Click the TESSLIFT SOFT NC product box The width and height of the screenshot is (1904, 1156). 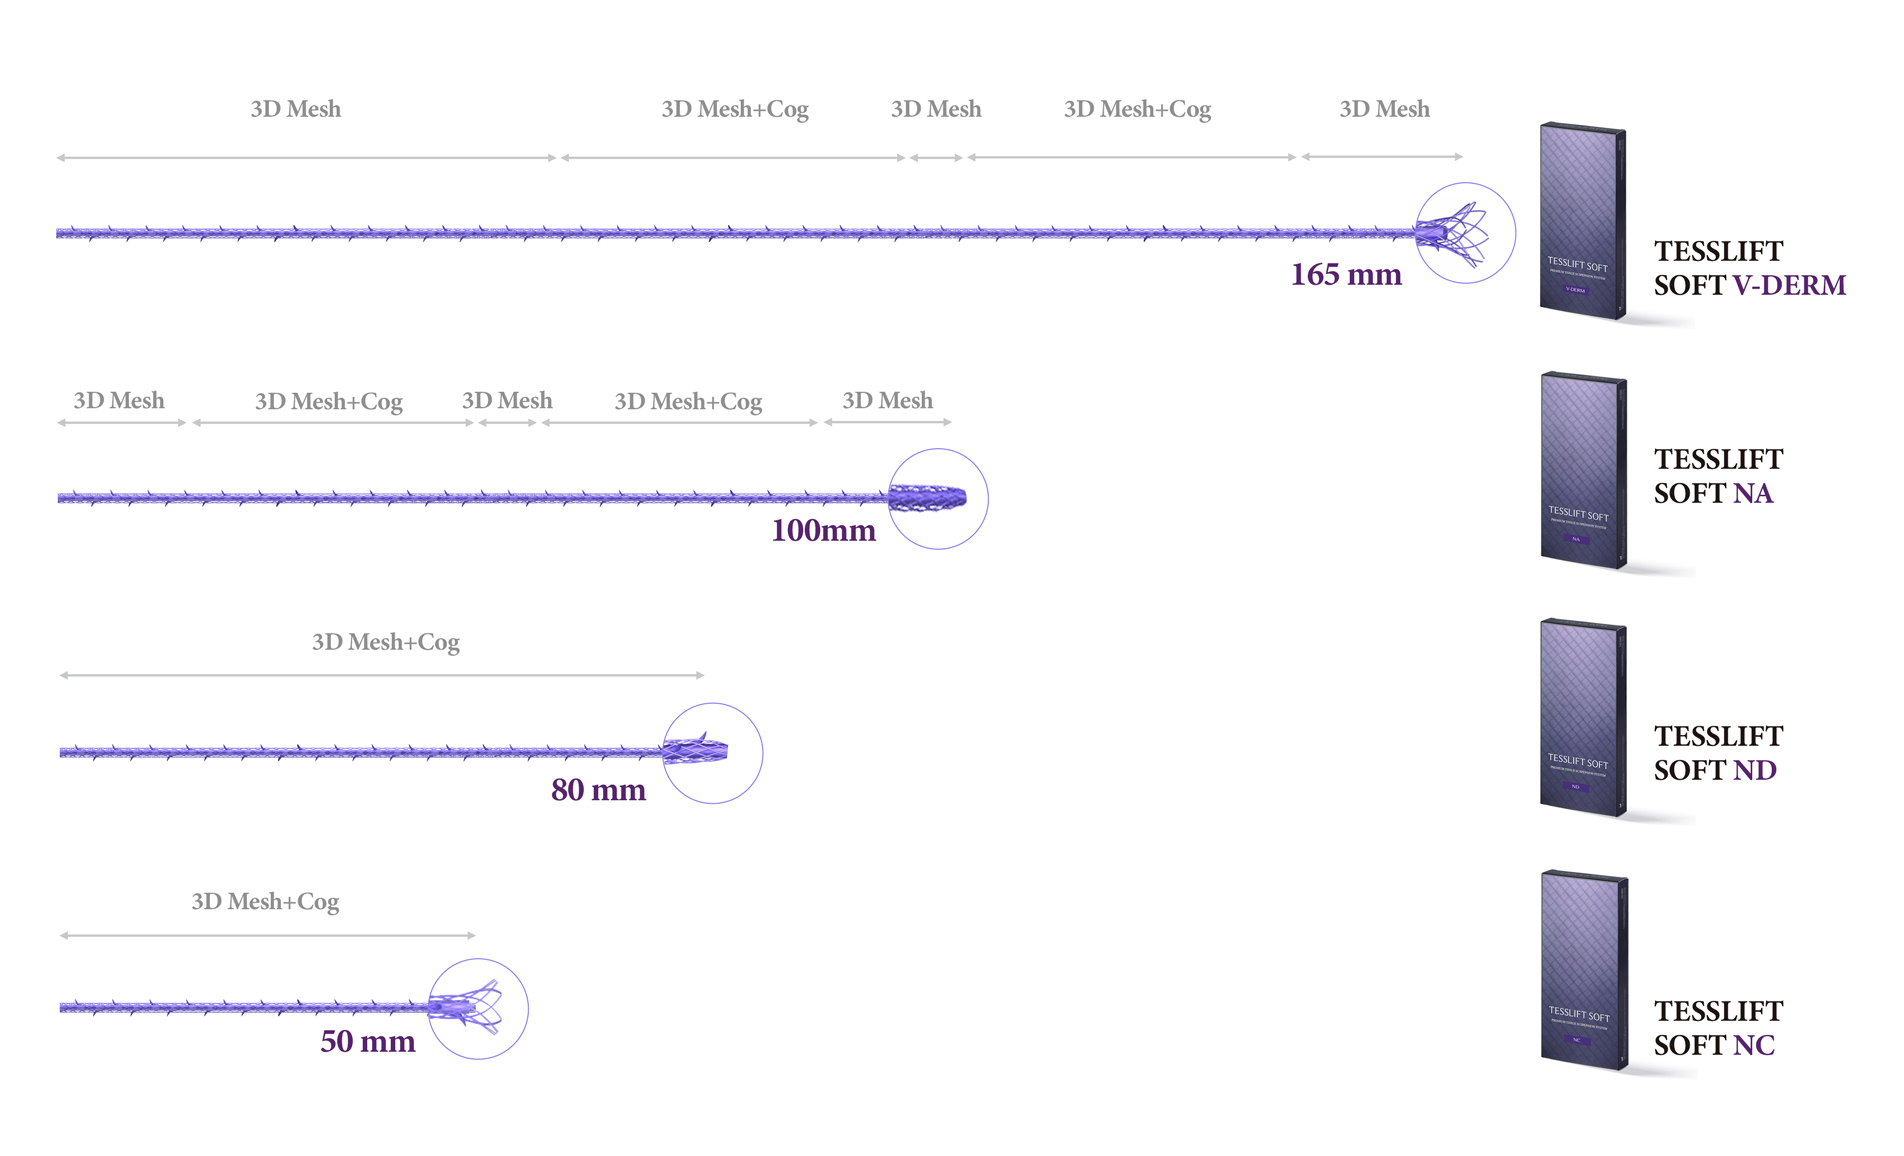click(x=1584, y=970)
